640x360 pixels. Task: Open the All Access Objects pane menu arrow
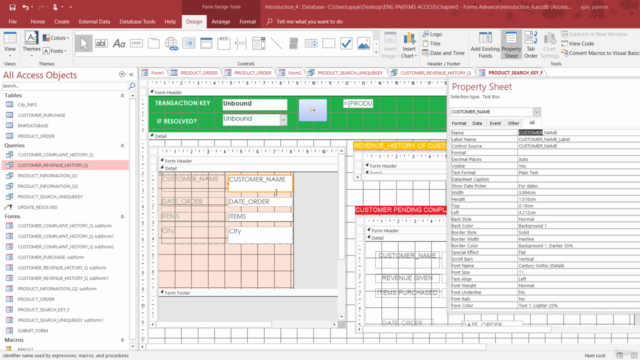click(x=122, y=74)
